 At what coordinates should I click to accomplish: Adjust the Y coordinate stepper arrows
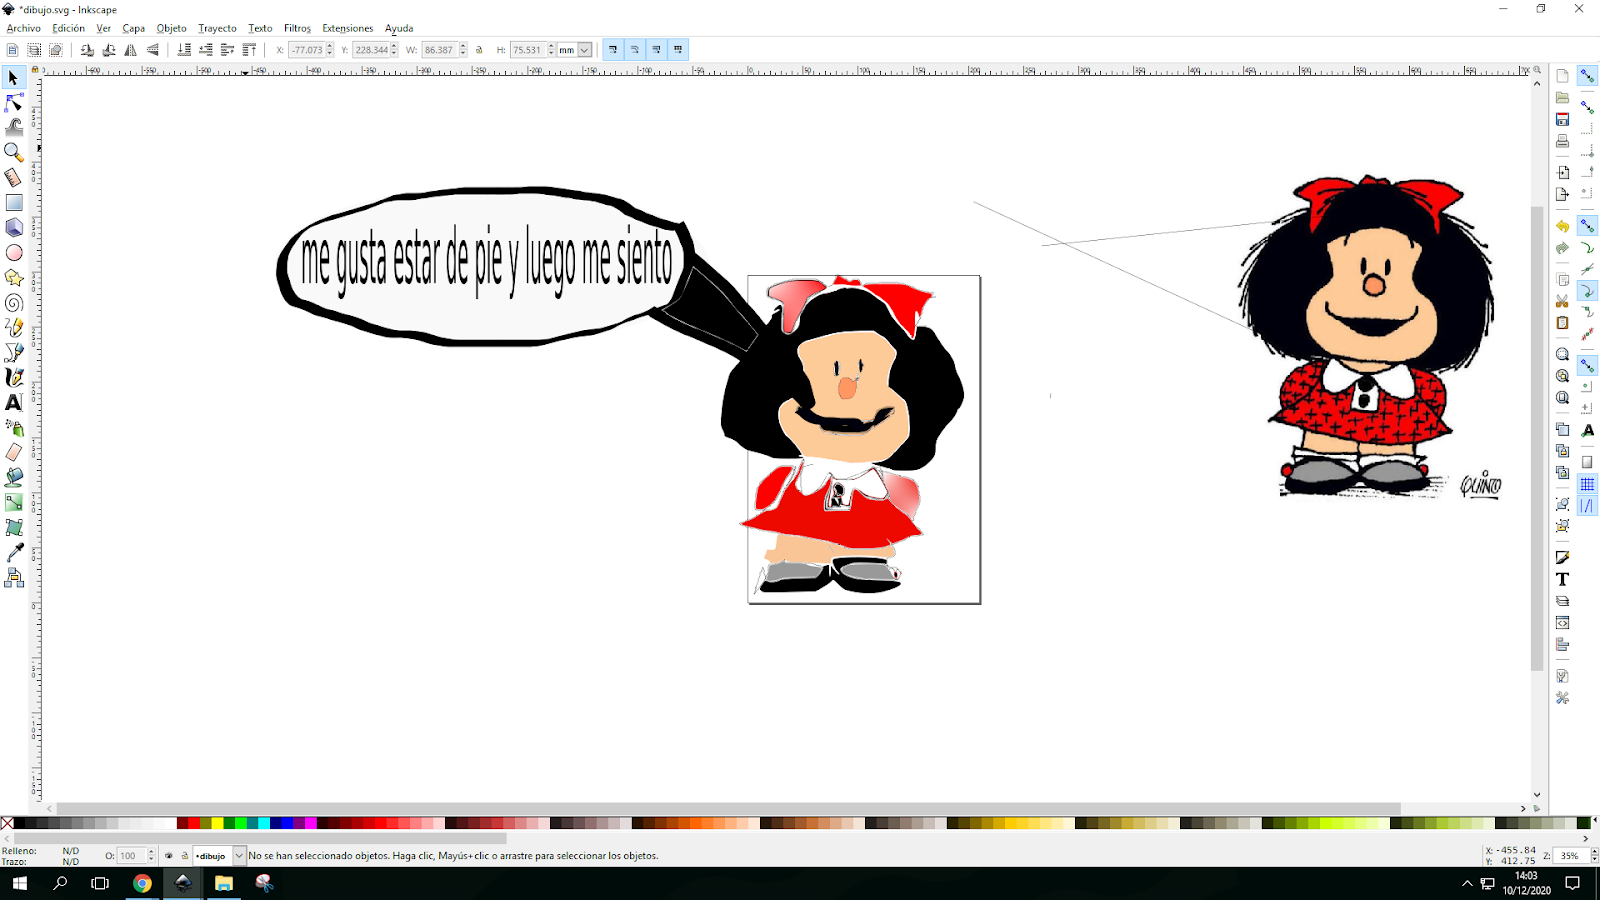tap(394, 50)
